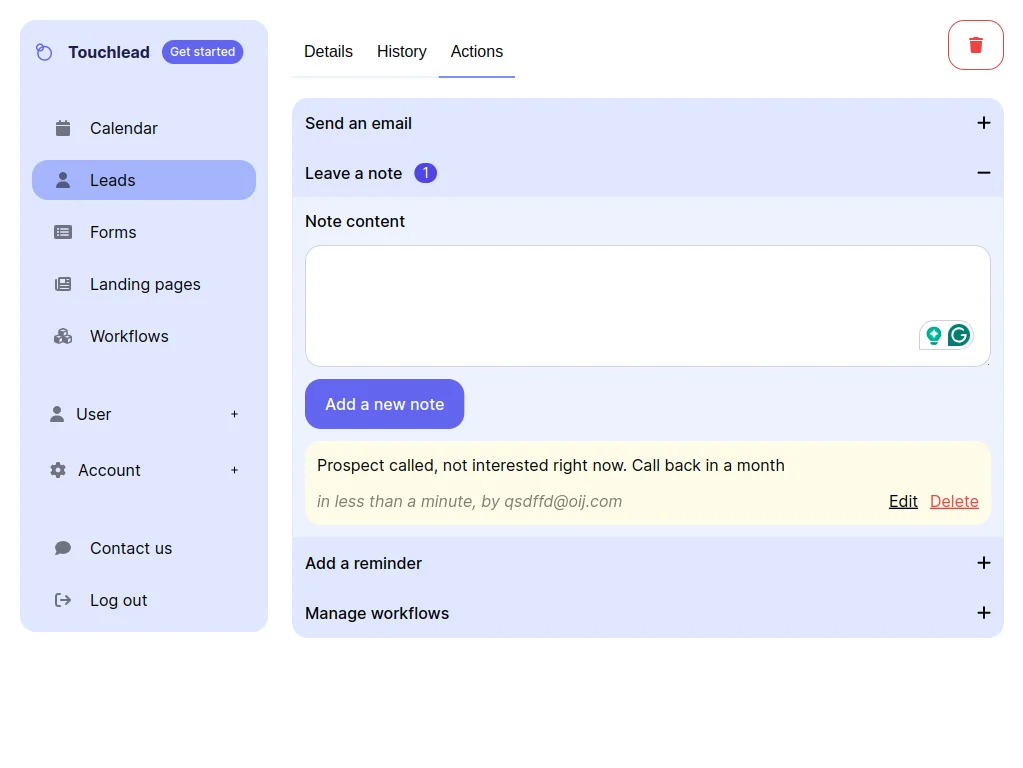Click the Add a new note button
Viewport: 1023px width, 768px height.
point(384,404)
